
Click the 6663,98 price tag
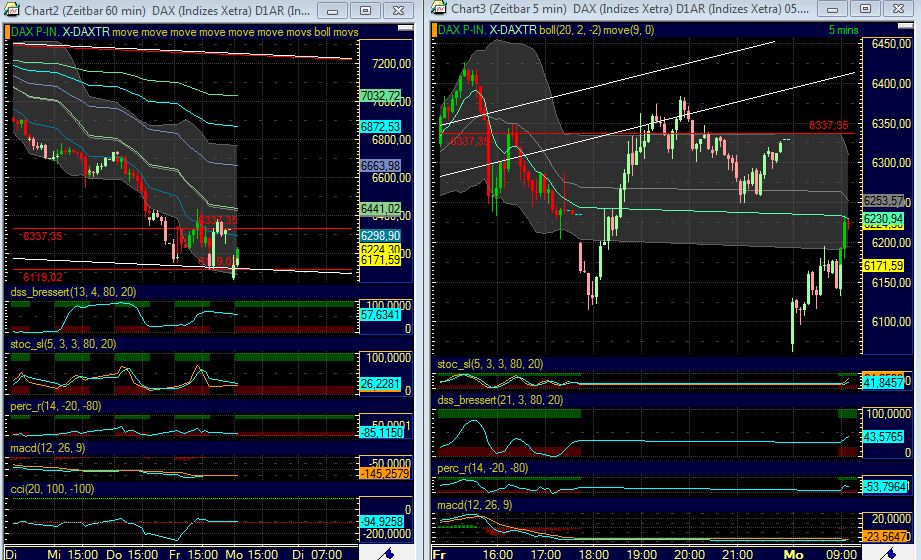pyautogui.click(x=380, y=166)
